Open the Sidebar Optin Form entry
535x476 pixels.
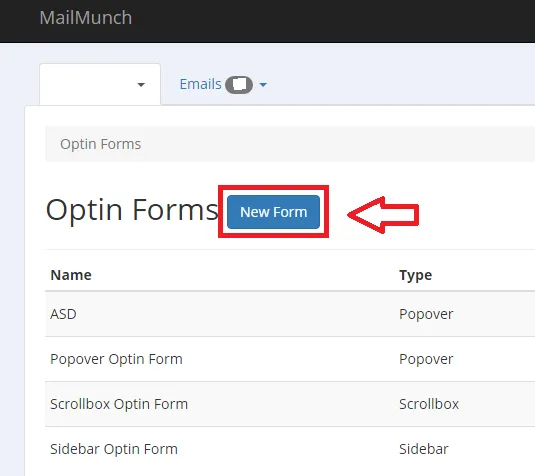coord(114,449)
